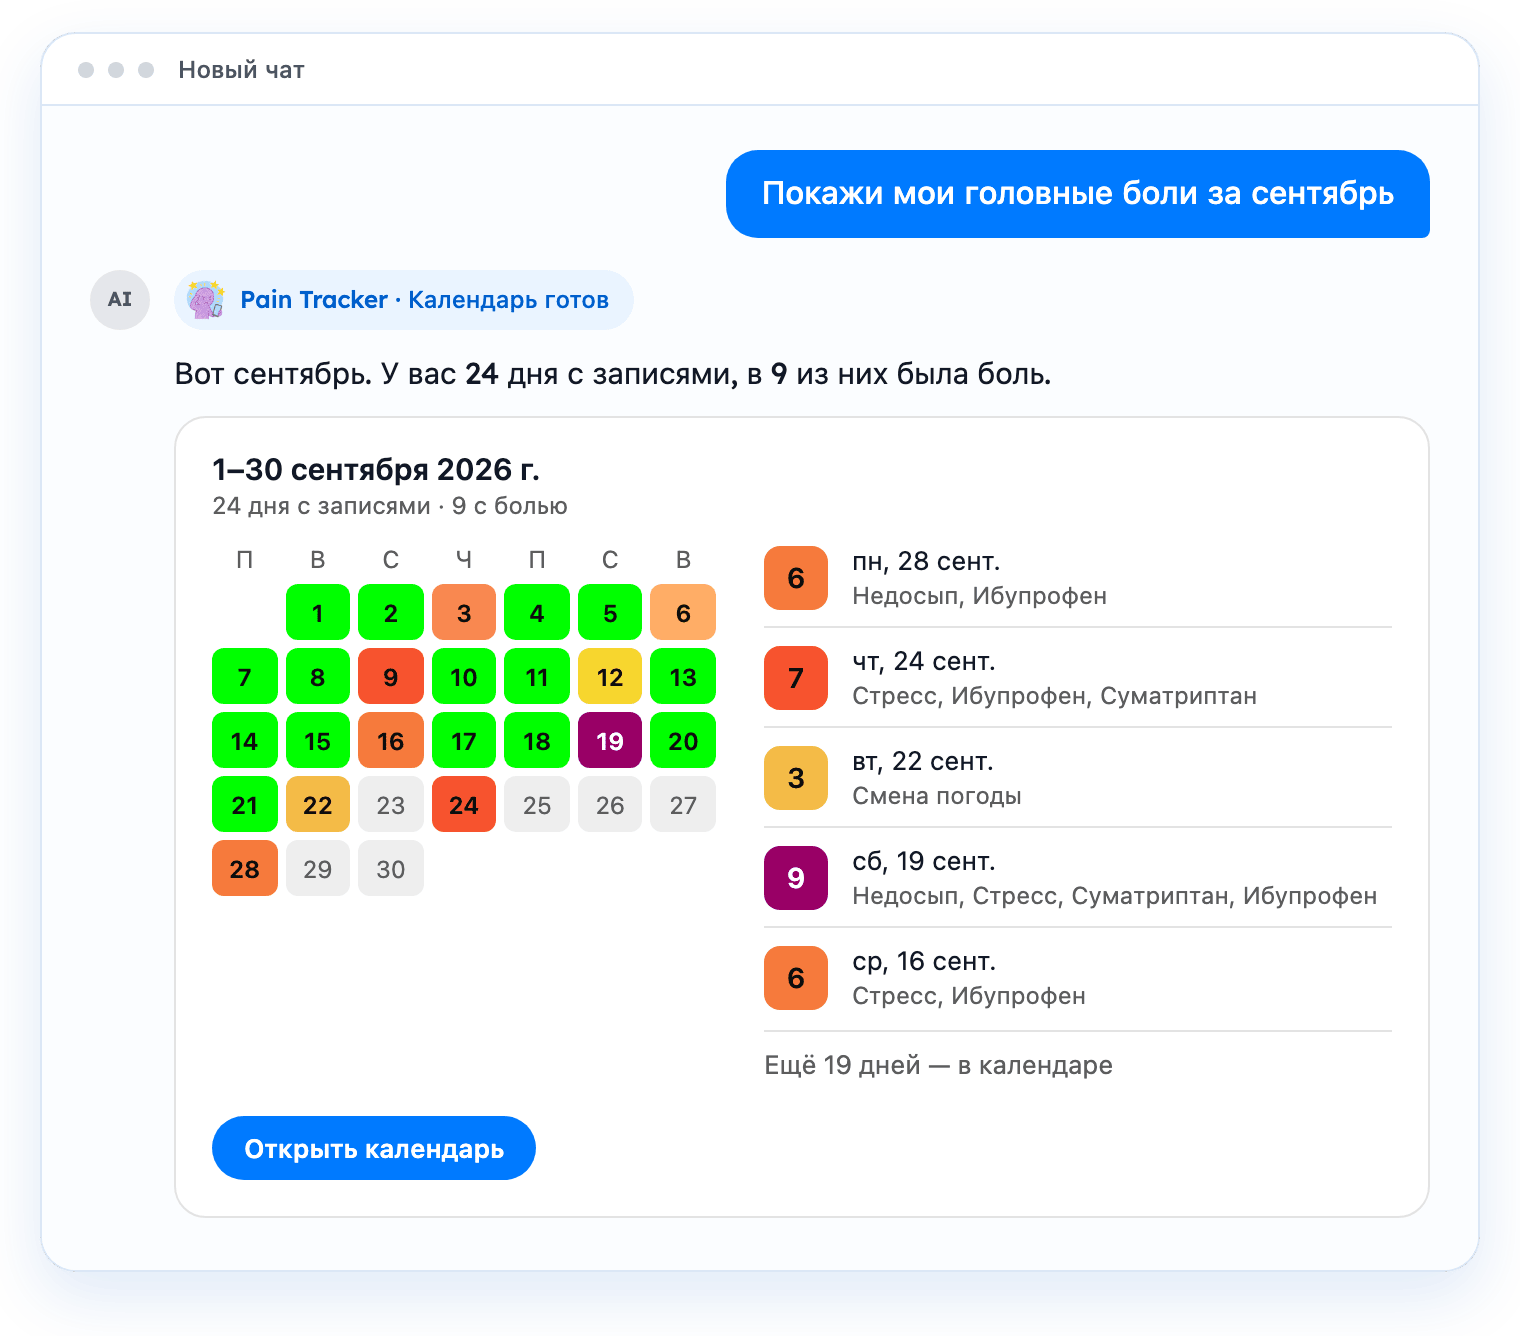Image resolution: width=1520 pixels, height=1338 pixels.
Task: Select empty gray day 23 in the calendar
Action: (x=391, y=804)
